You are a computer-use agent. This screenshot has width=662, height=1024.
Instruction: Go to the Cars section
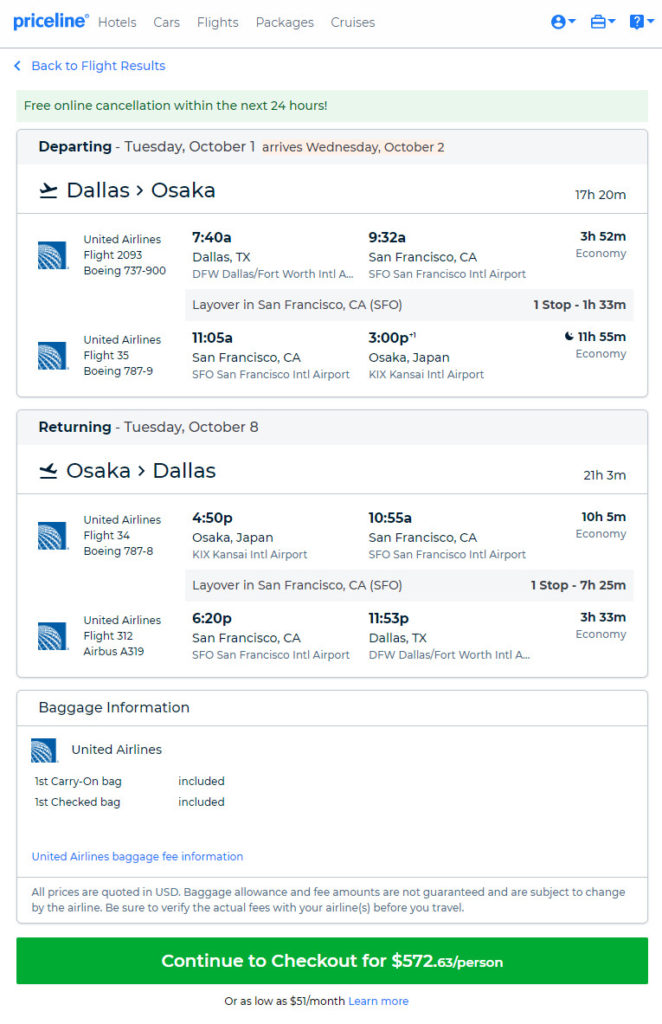point(166,22)
